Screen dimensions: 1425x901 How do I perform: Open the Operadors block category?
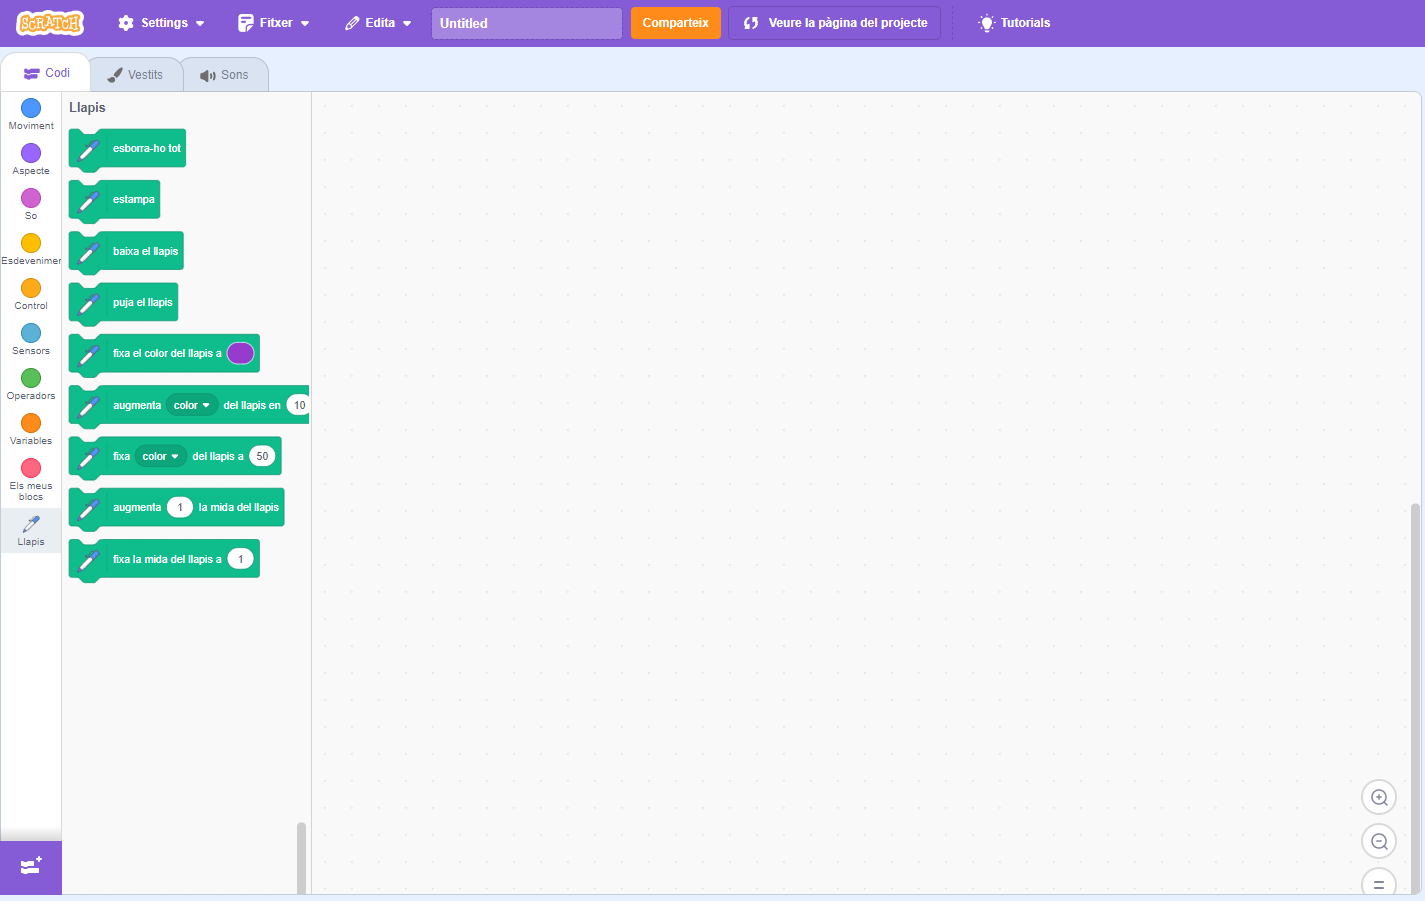click(31, 378)
